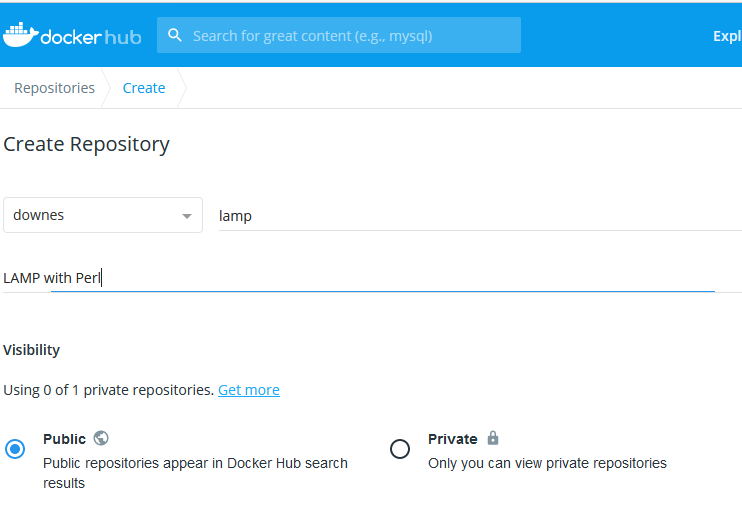Click the Create breadcrumb
Viewport: 742px width, 518px height.
pos(144,88)
